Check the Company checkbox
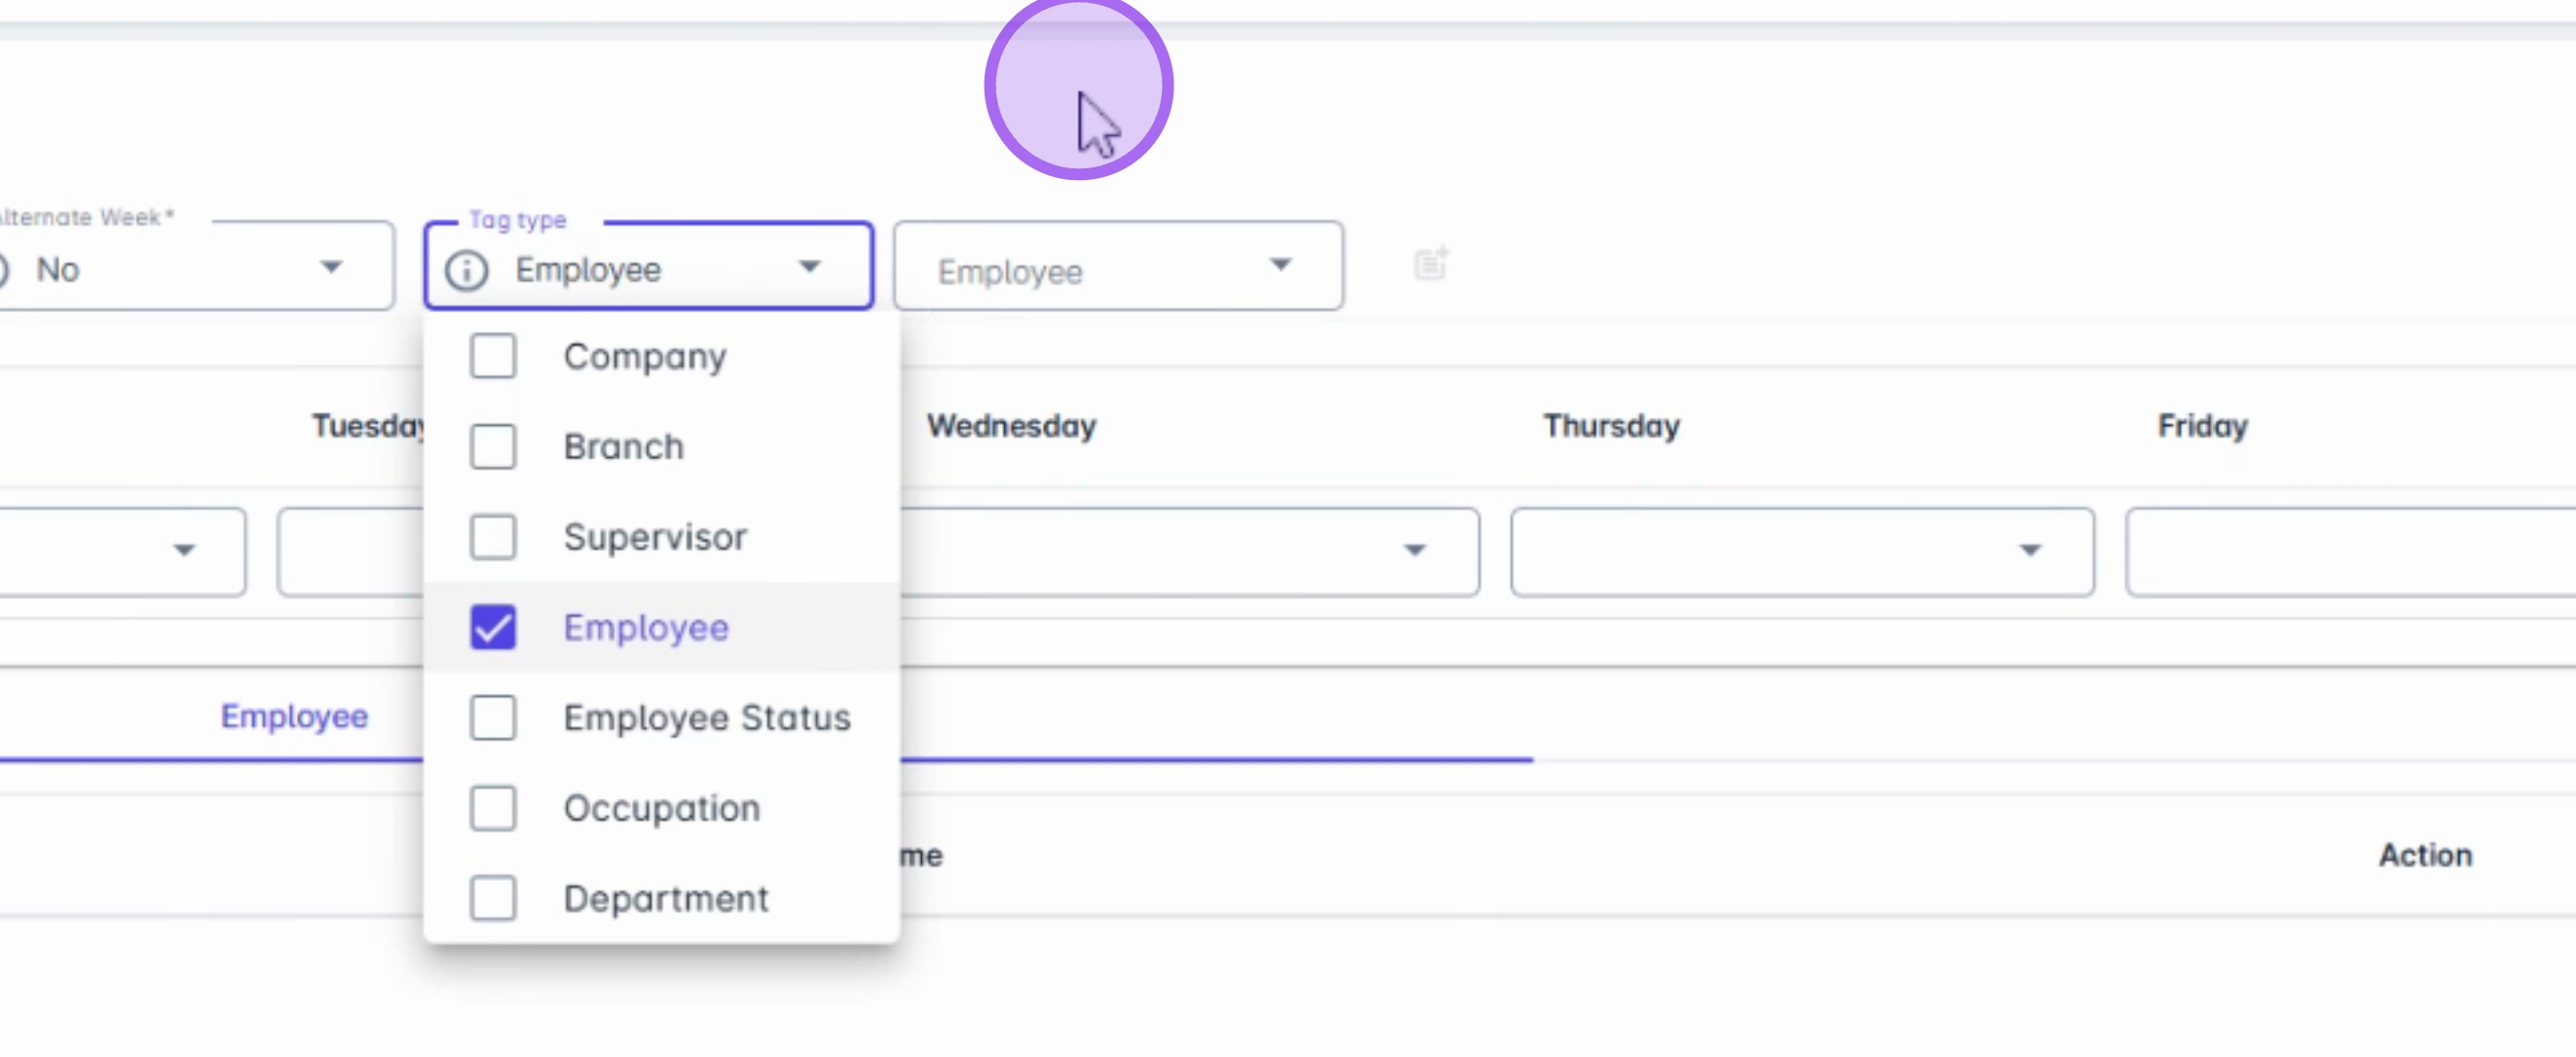The width and height of the screenshot is (2576, 1057). [x=493, y=356]
